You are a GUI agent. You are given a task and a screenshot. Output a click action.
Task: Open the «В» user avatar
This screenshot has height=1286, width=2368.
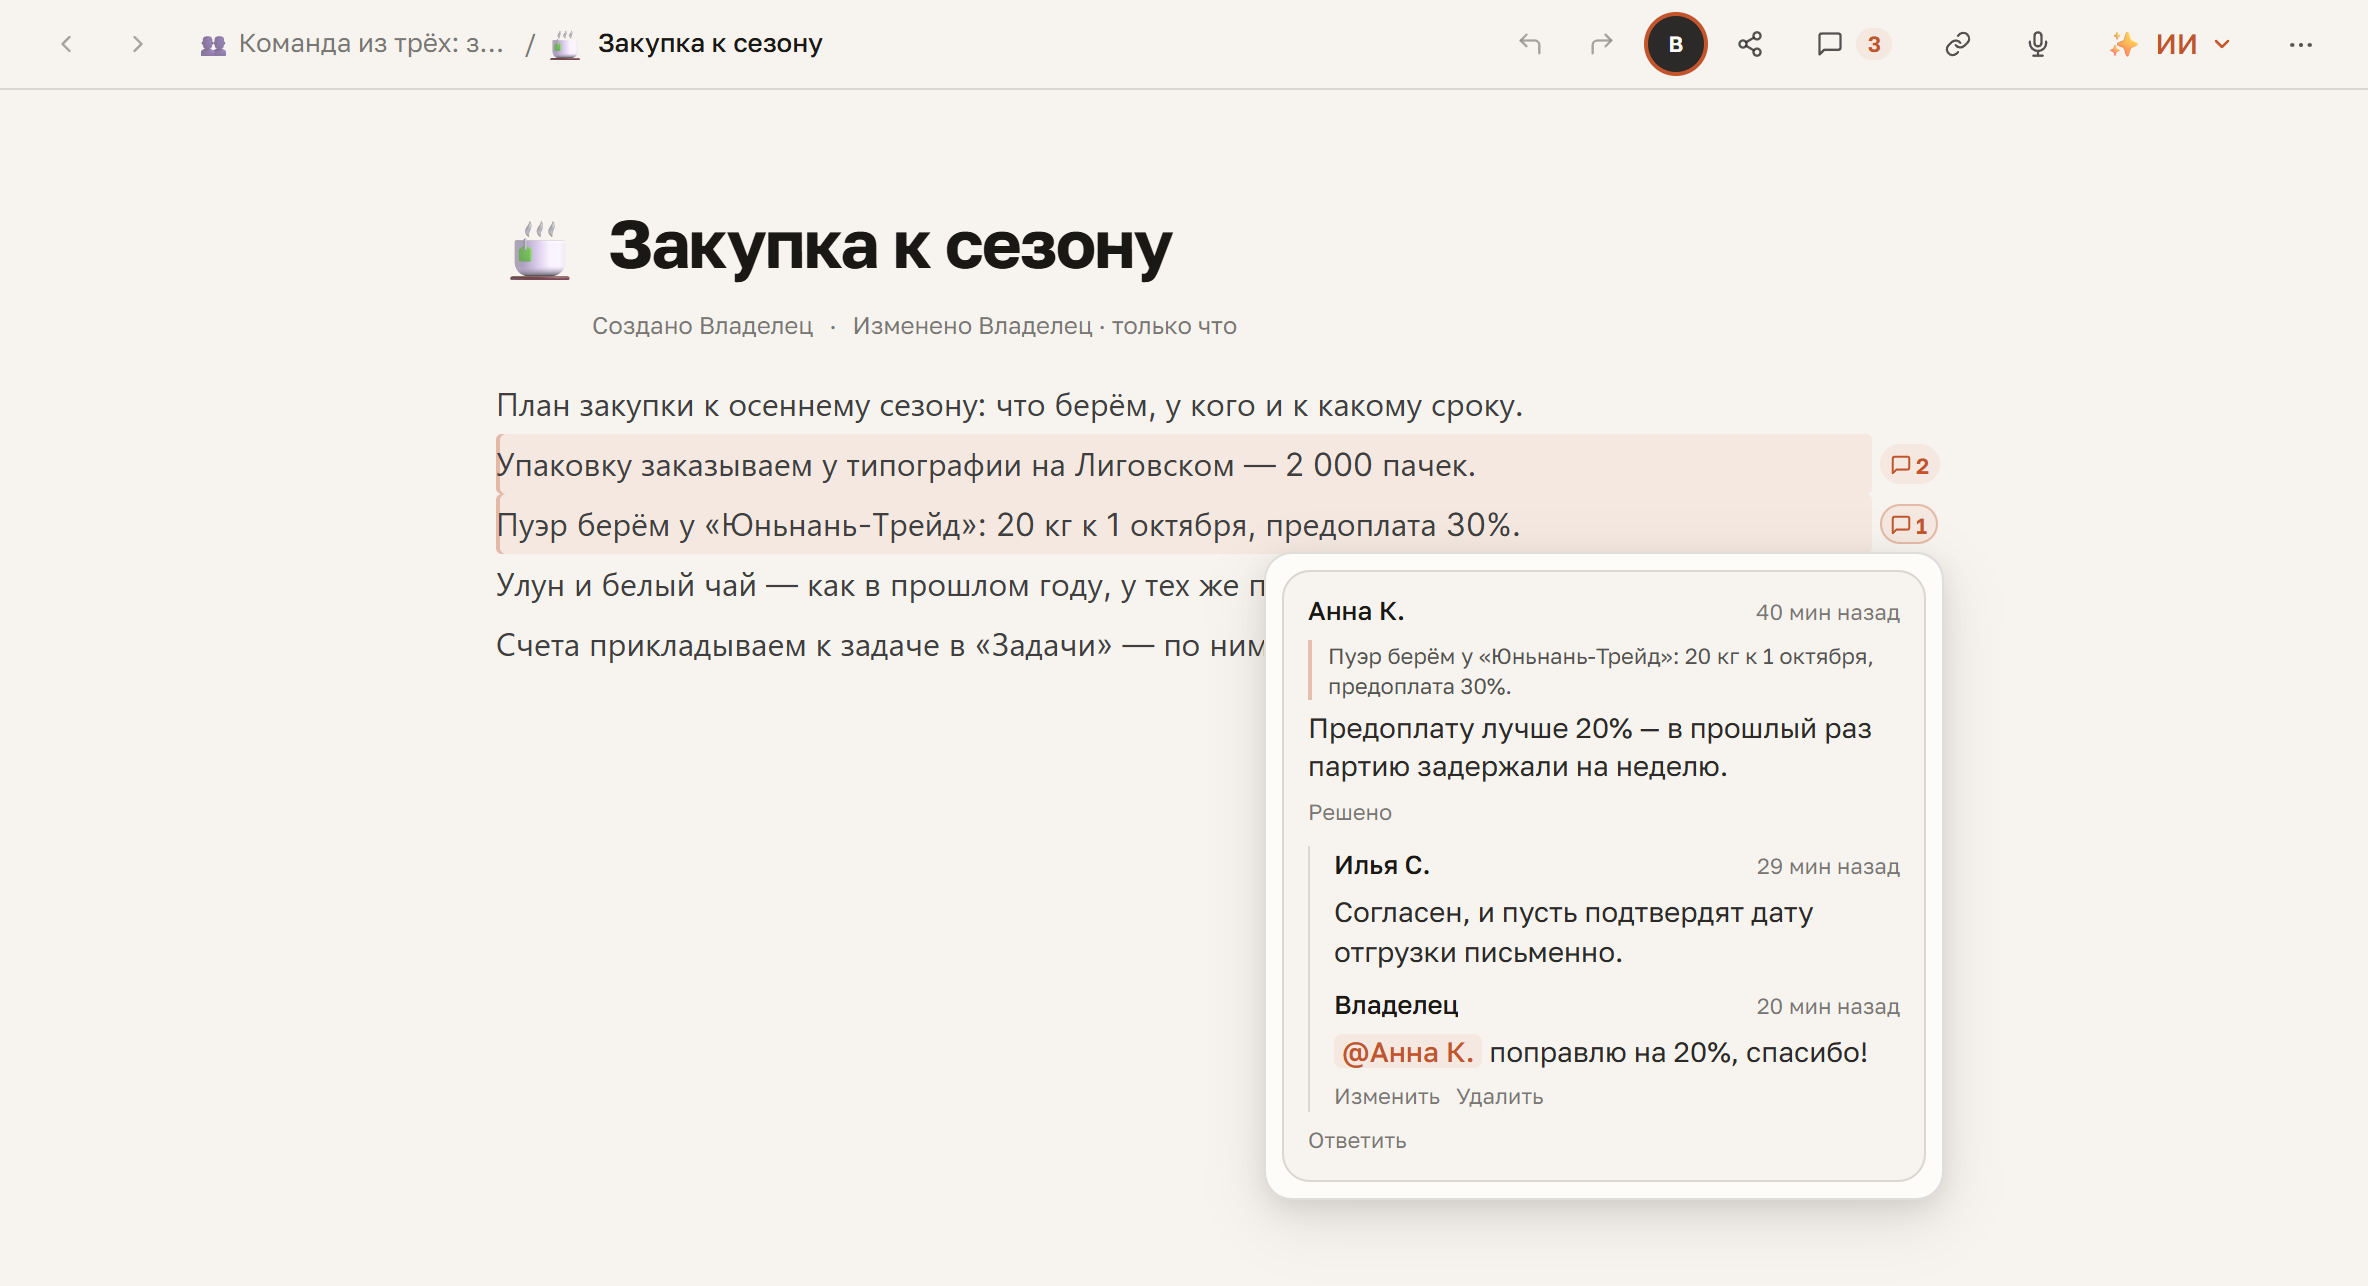[x=1676, y=44]
